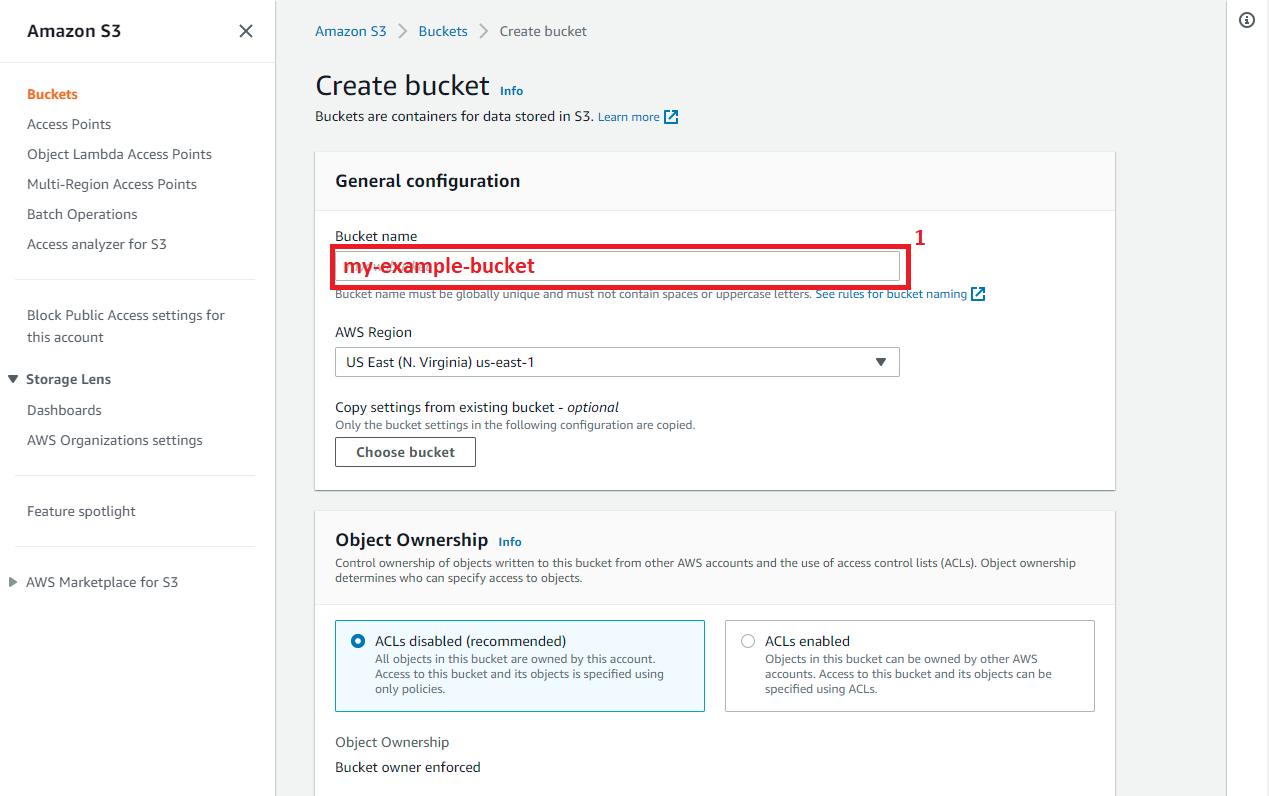1269x796 pixels.
Task: Switch to Access Points in the sidebar
Action: 69,124
